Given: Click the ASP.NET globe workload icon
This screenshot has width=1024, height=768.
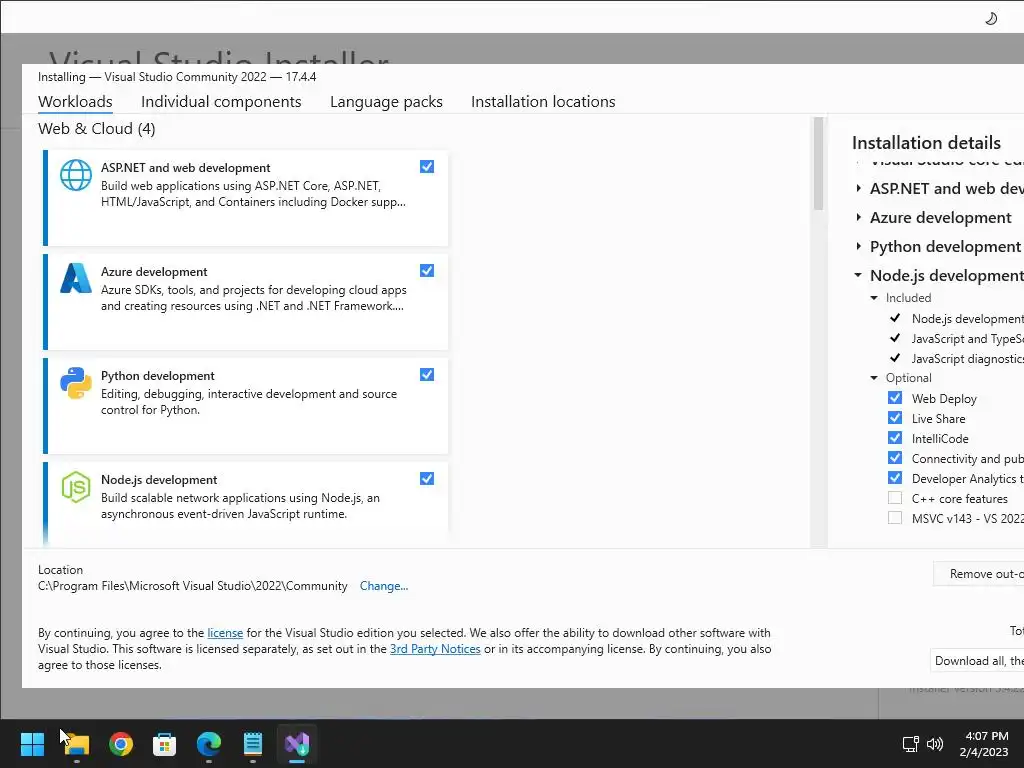Looking at the screenshot, I should pyautogui.click(x=76, y=175).
